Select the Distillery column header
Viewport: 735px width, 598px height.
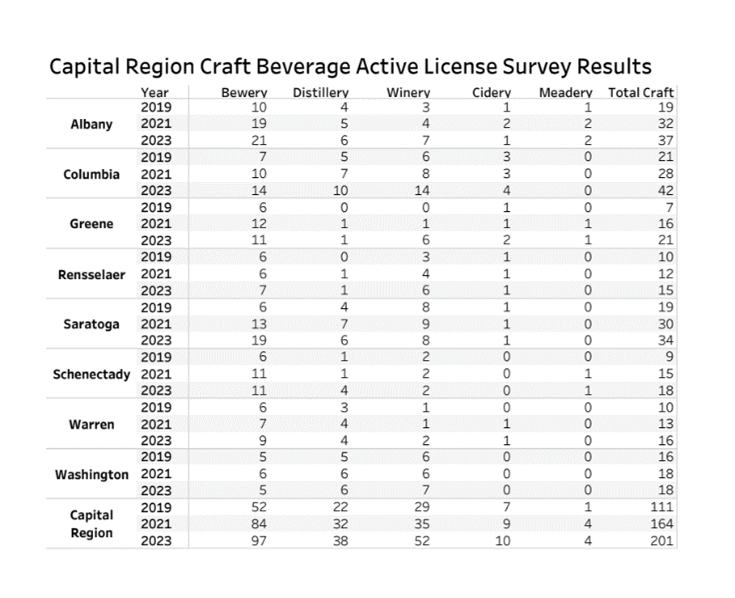point(320,94)
